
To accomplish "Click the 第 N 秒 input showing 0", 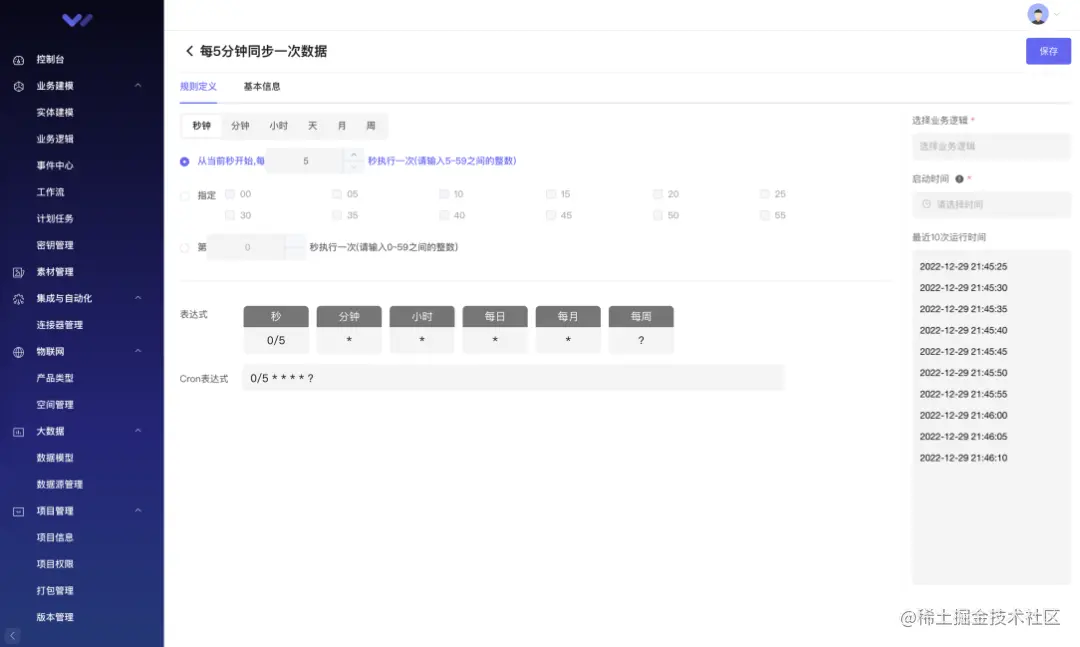I will coord(247,247).
